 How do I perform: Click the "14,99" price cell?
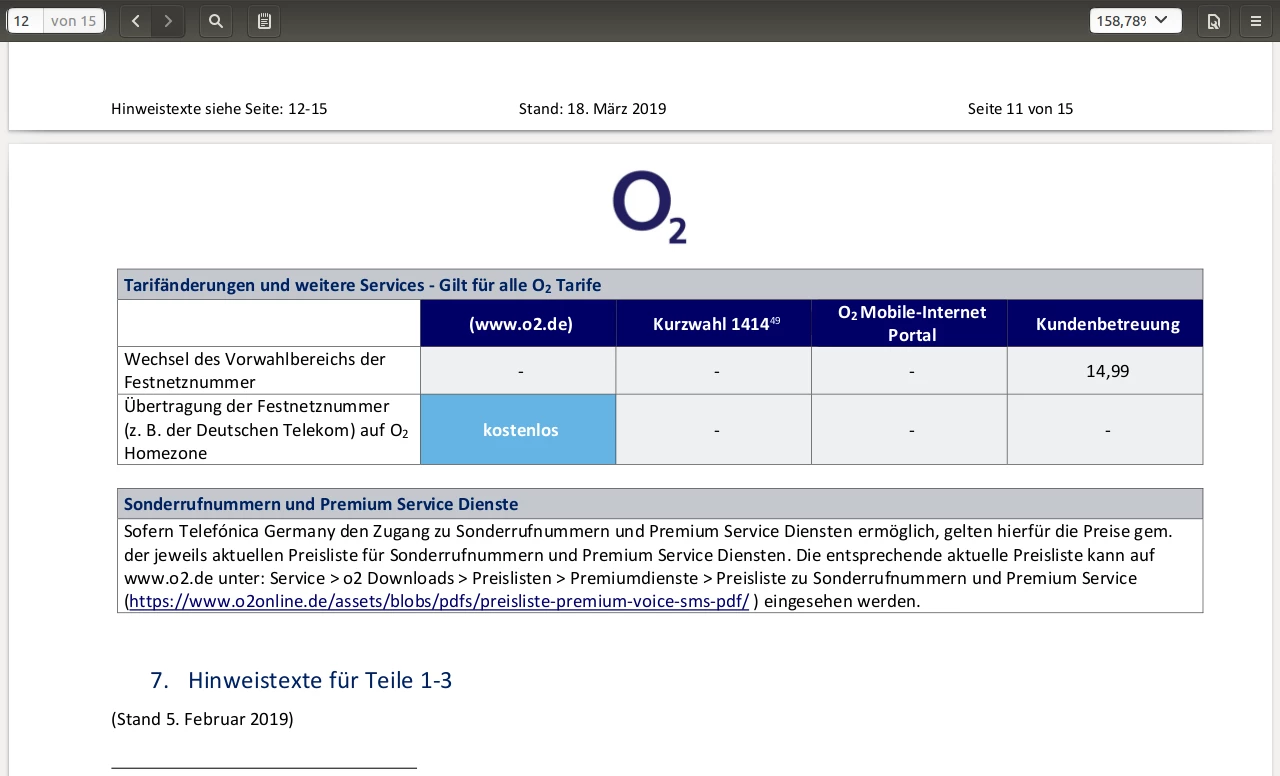(x=1107, y=371)
